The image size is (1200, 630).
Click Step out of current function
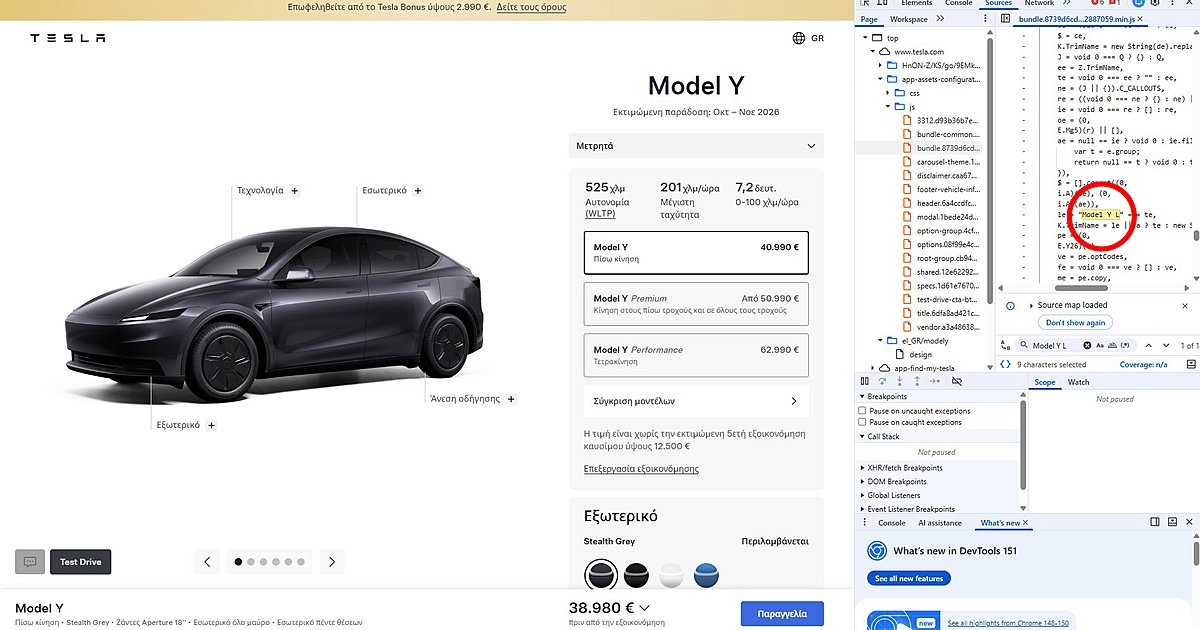(919, 381)
